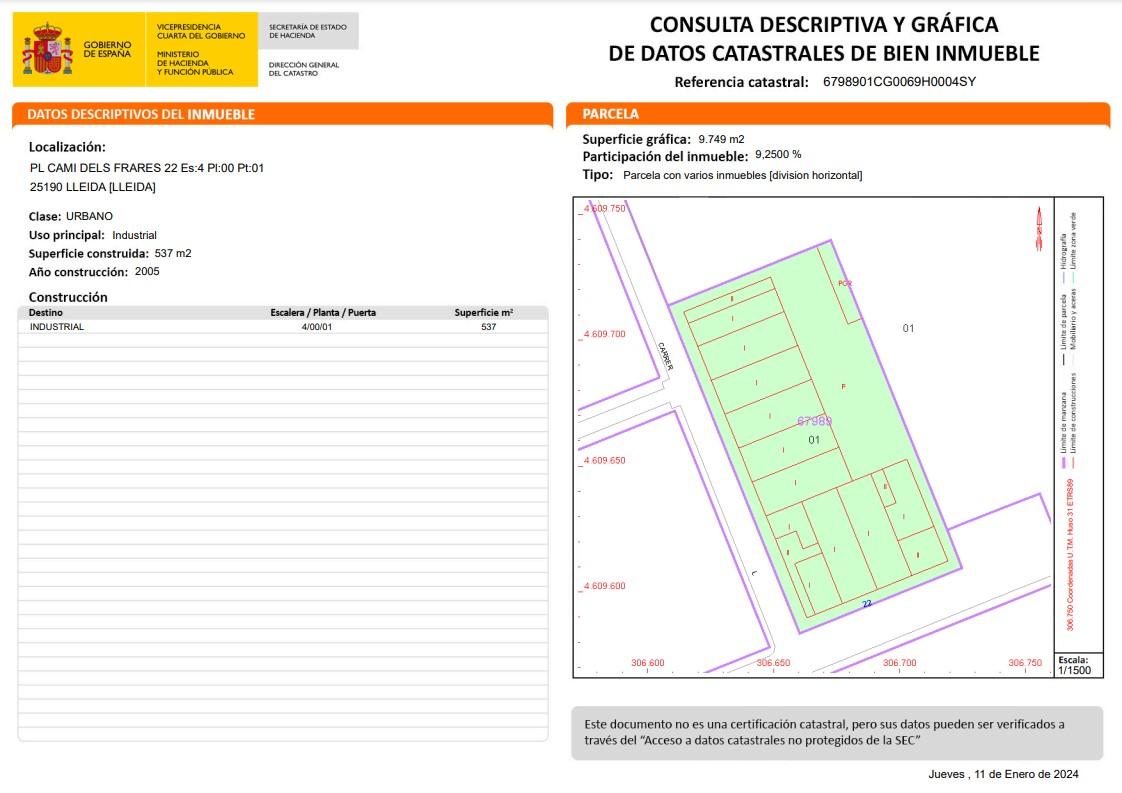Click the Acceso a datos catastrales text
Screen dimensions: 1122x793
point(751,740)
